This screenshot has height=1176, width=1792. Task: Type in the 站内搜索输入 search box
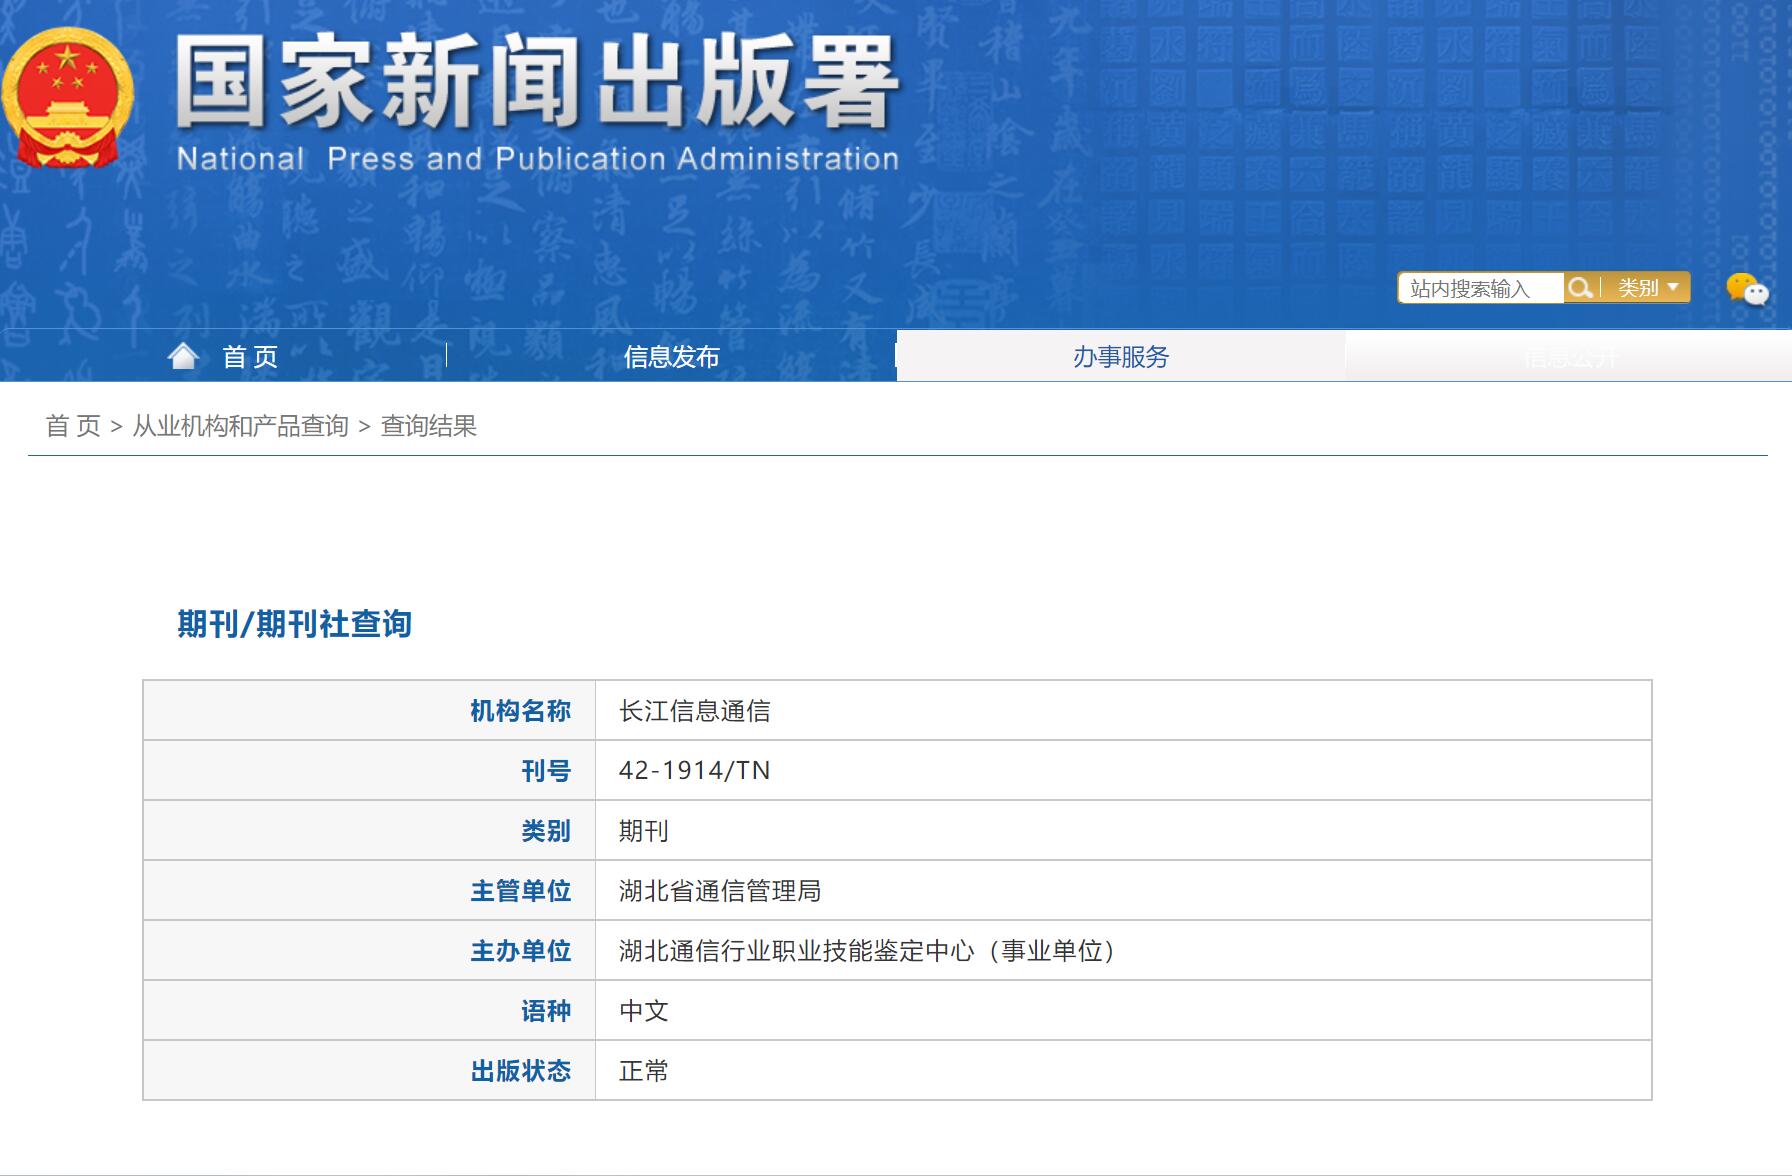(1480, 288)
